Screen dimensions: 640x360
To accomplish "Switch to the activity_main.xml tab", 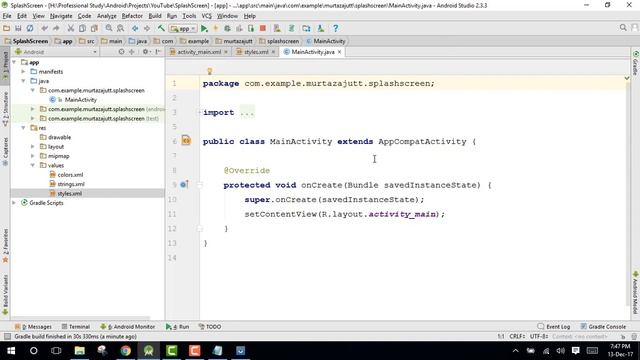I will click(199, 52).
